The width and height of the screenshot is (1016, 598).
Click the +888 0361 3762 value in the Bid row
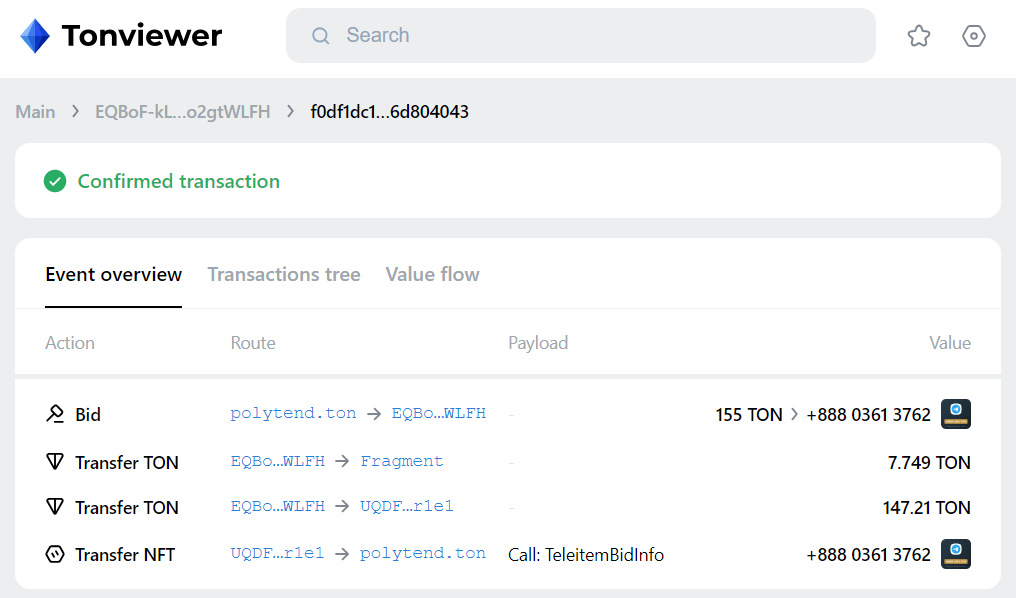[x=868, y=415]
